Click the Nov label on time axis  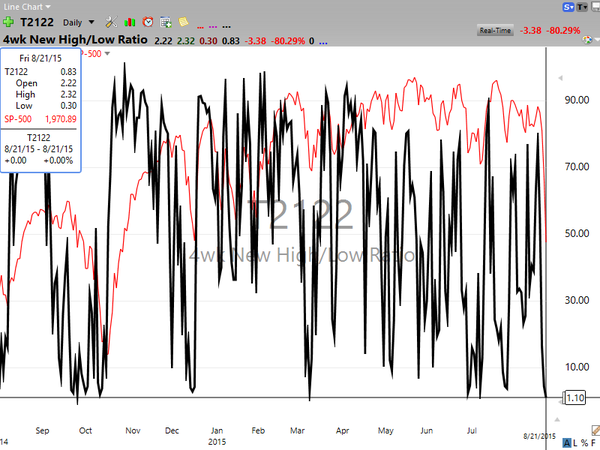point(133,430)
